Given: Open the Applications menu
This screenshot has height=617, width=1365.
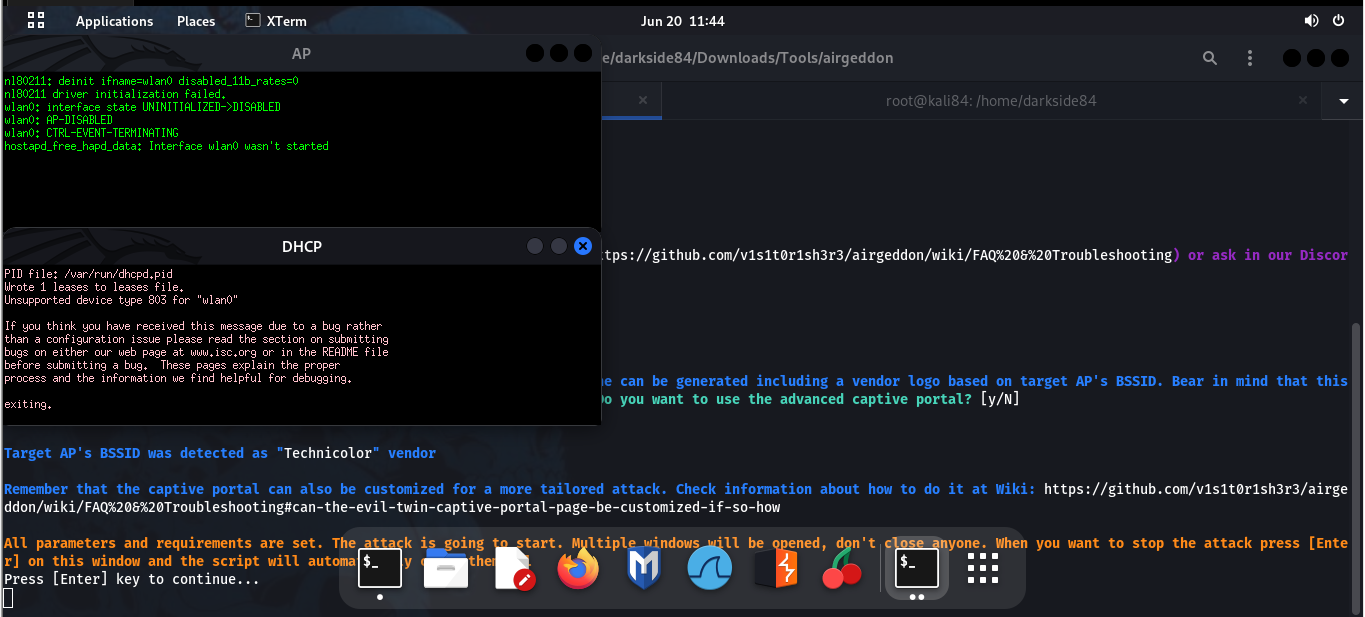Looking at the screenshot, I should coord(114,20).
